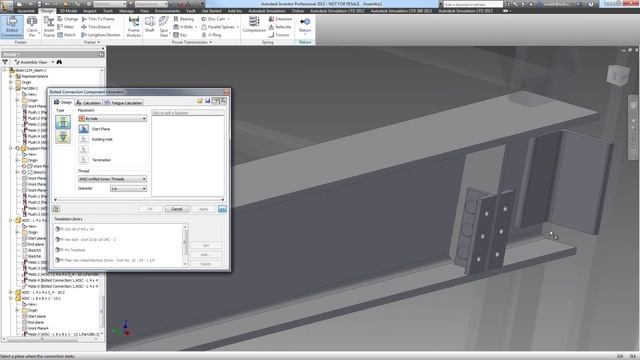Open the Spur Gear generator

[164, 27]
